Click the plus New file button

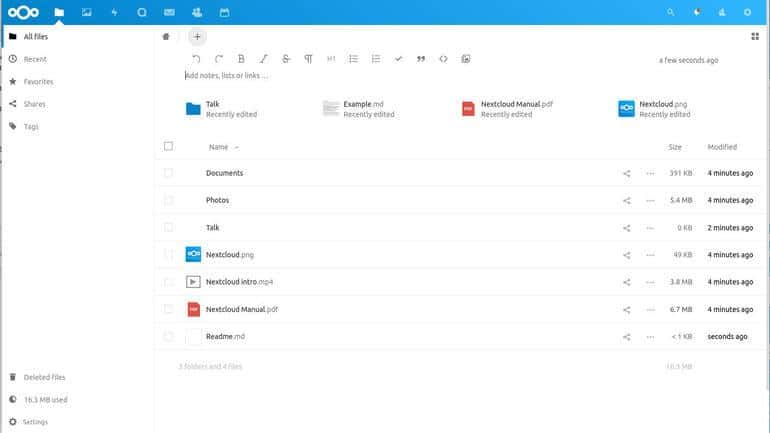197,36
